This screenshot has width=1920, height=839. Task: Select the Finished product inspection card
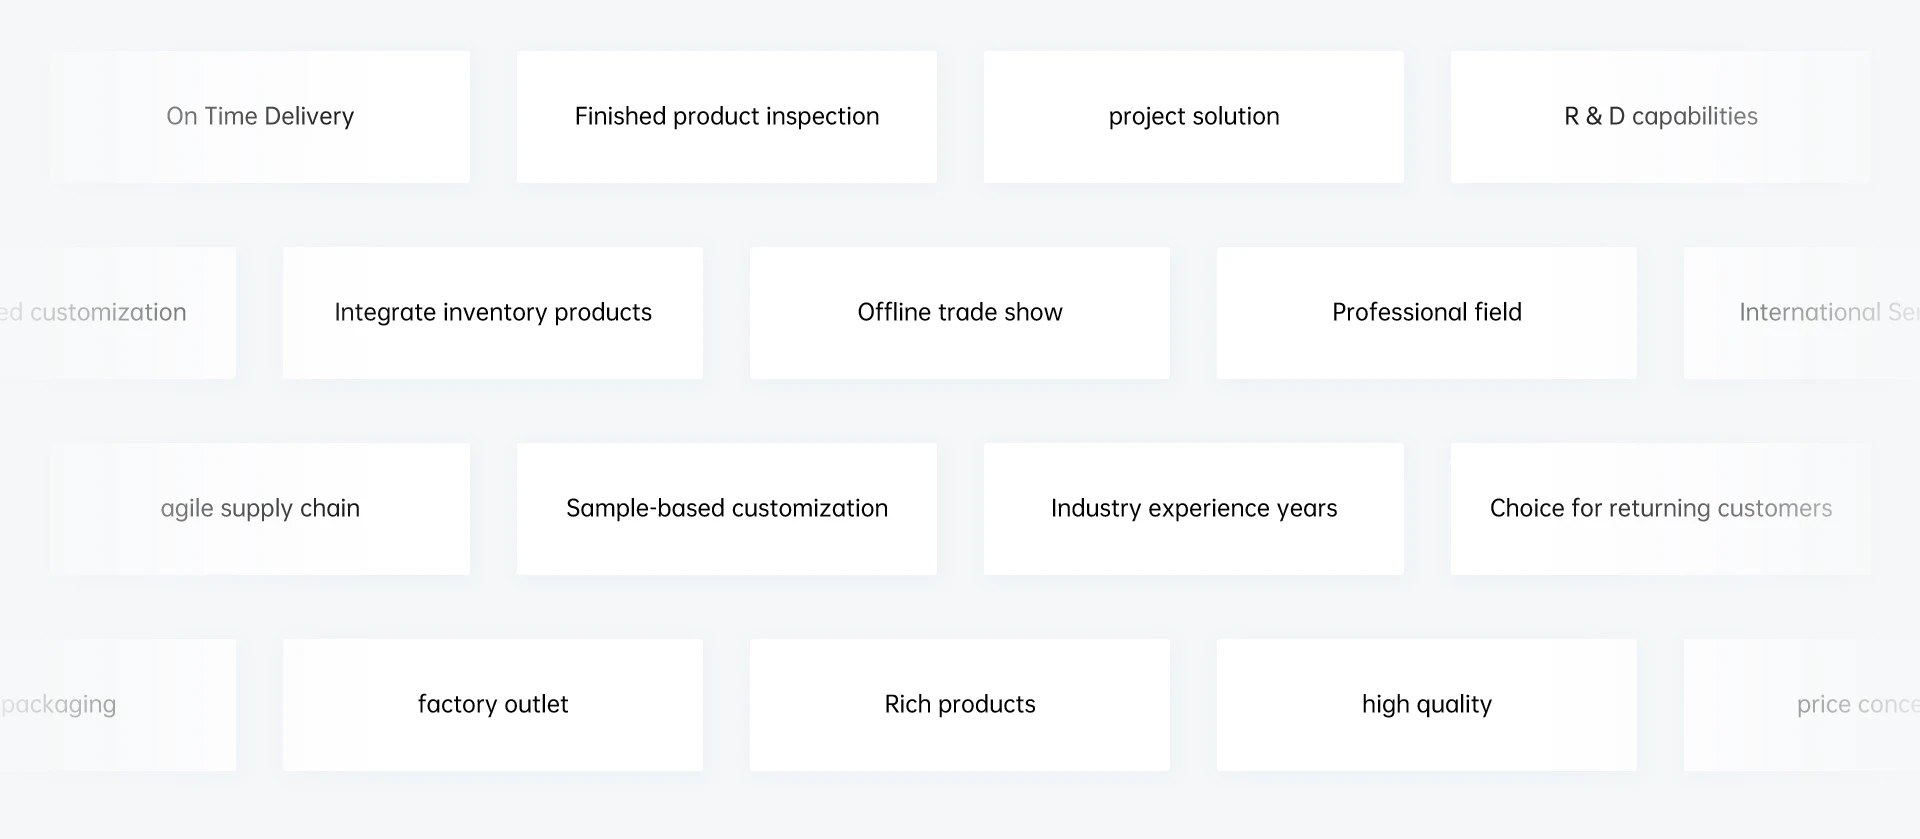[x=727, y=117]
